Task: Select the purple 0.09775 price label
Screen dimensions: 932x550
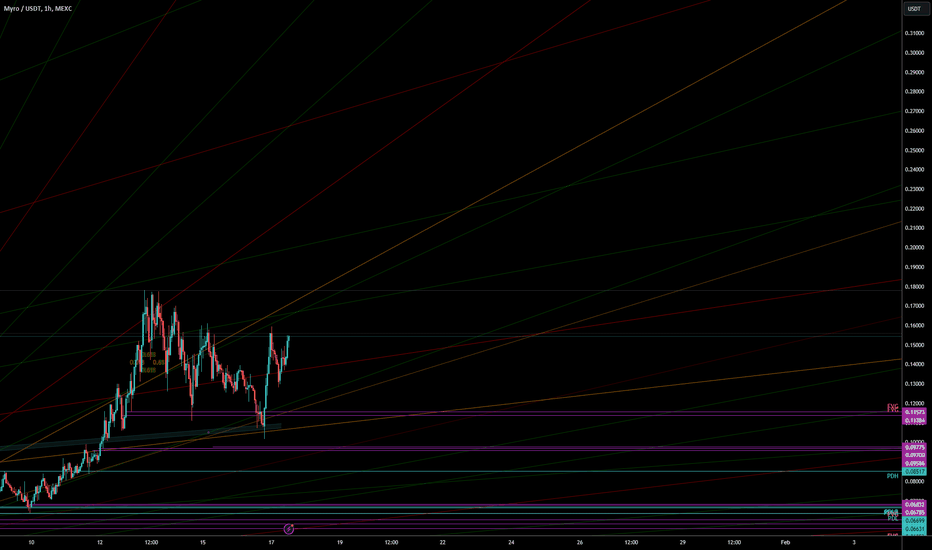Action: pos(914,447)
